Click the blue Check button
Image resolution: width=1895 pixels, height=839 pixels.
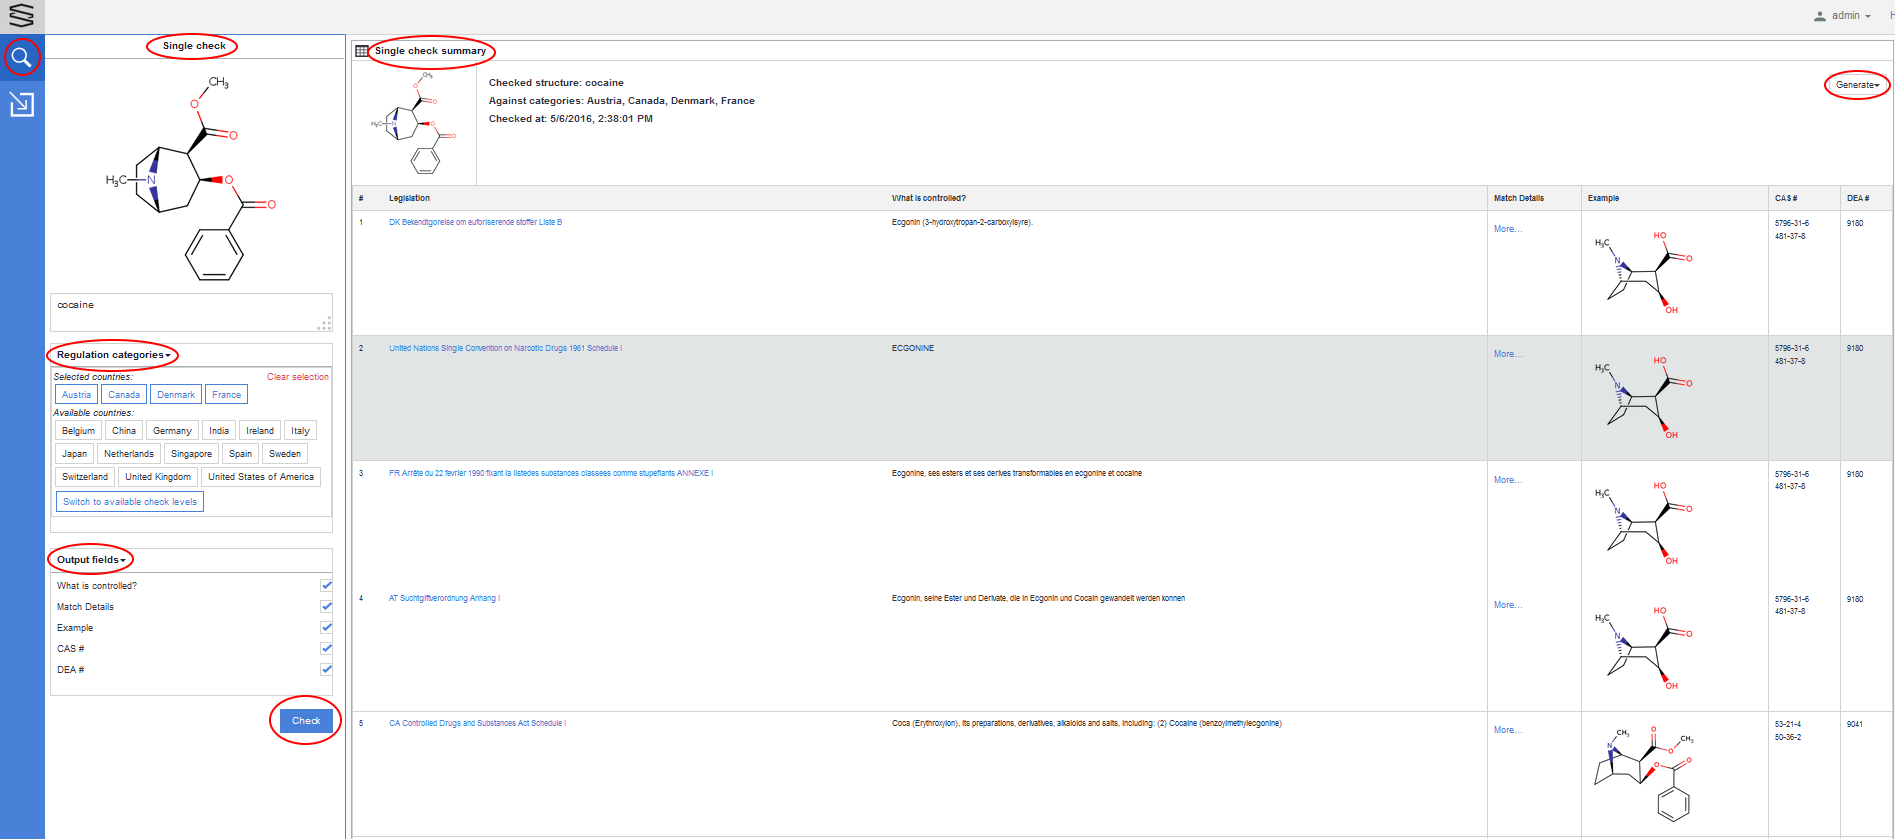pyautogui.click(x=306, y=720)
